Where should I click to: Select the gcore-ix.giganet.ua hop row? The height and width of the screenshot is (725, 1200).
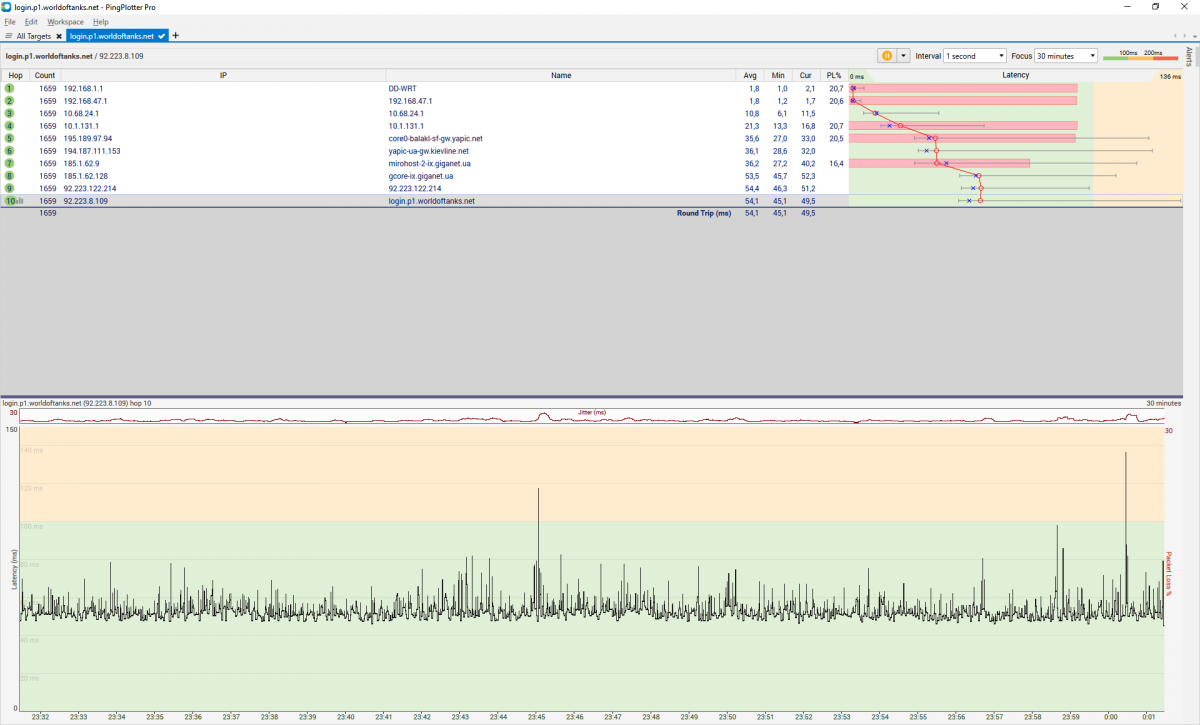pyautogui.click(x=420, y=176)
